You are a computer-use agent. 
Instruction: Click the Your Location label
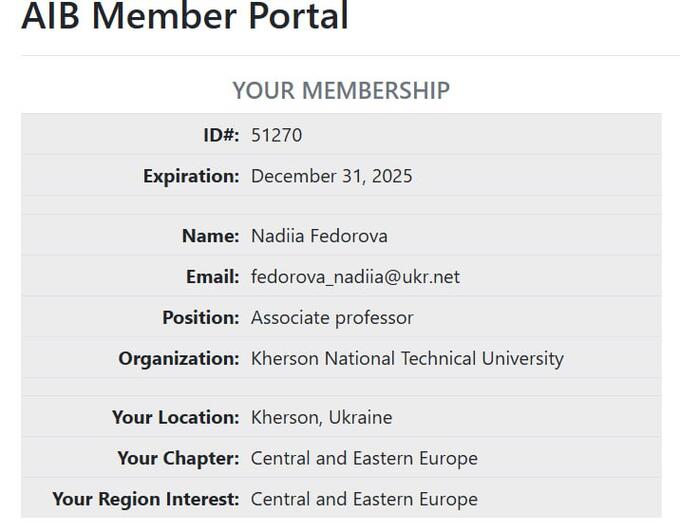point(175,417)
